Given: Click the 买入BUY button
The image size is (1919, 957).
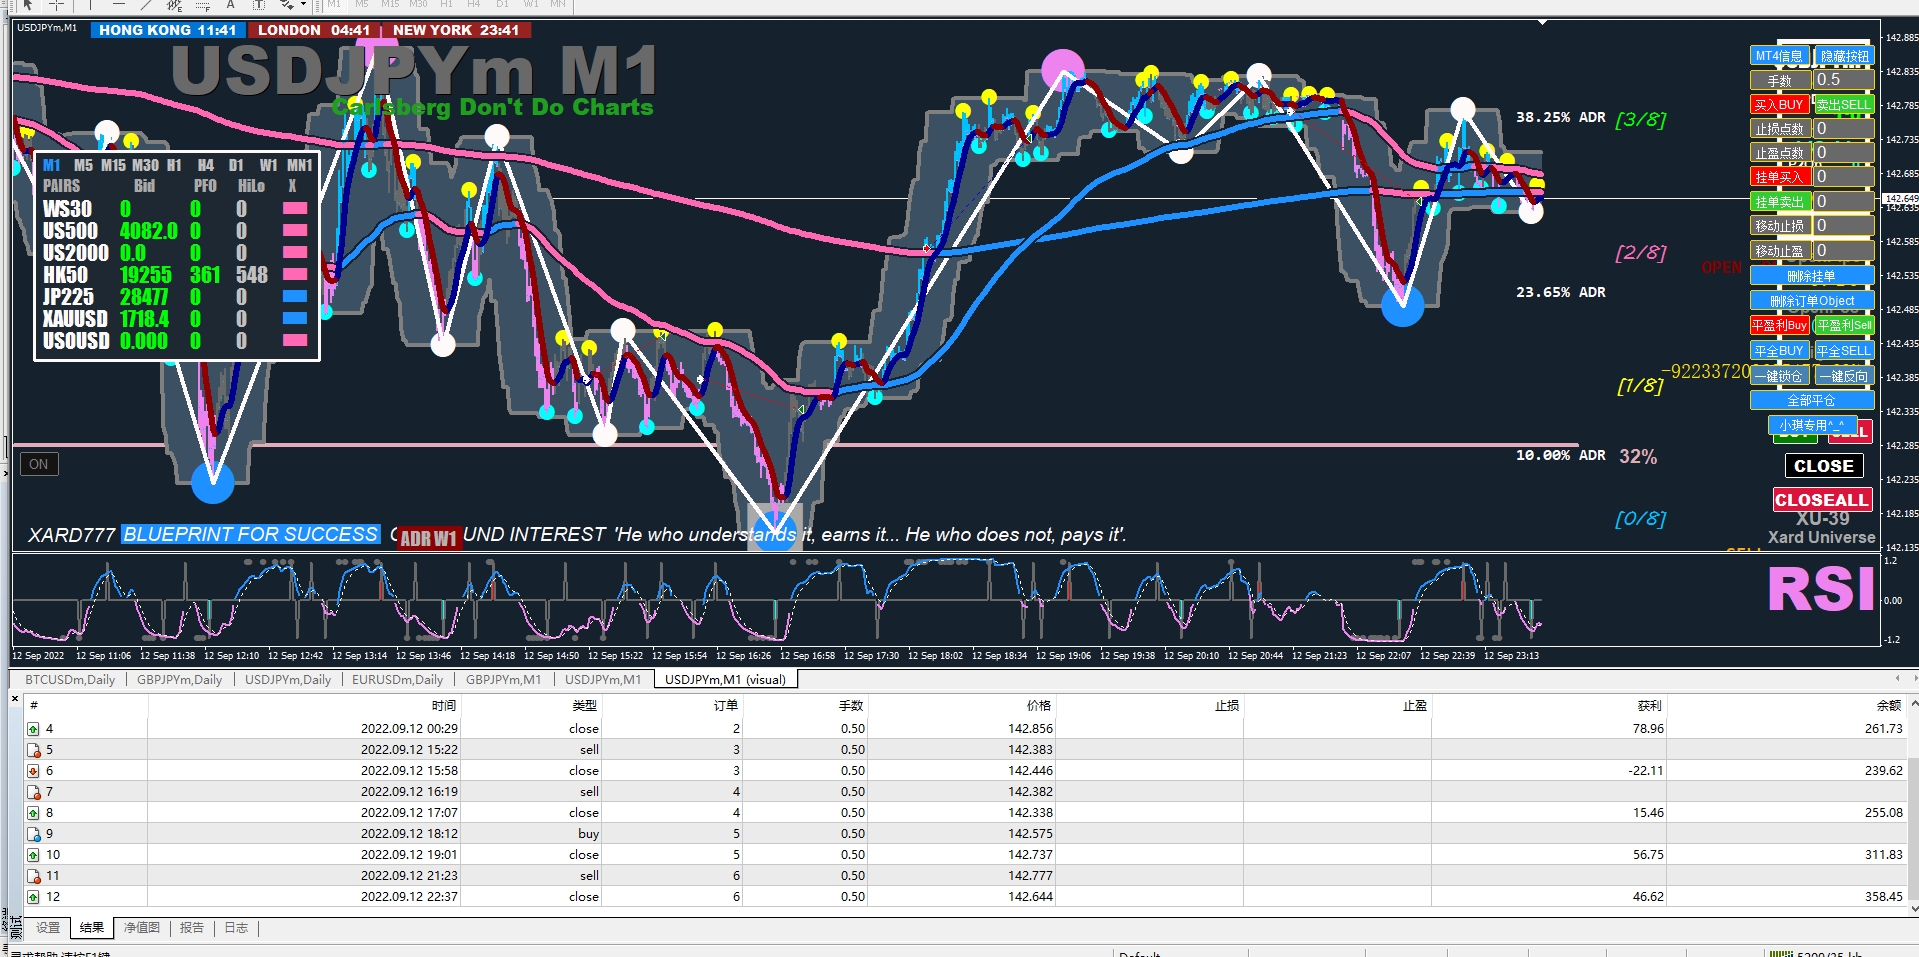Looking at the screenshot, I should (x=1779, y=104).
